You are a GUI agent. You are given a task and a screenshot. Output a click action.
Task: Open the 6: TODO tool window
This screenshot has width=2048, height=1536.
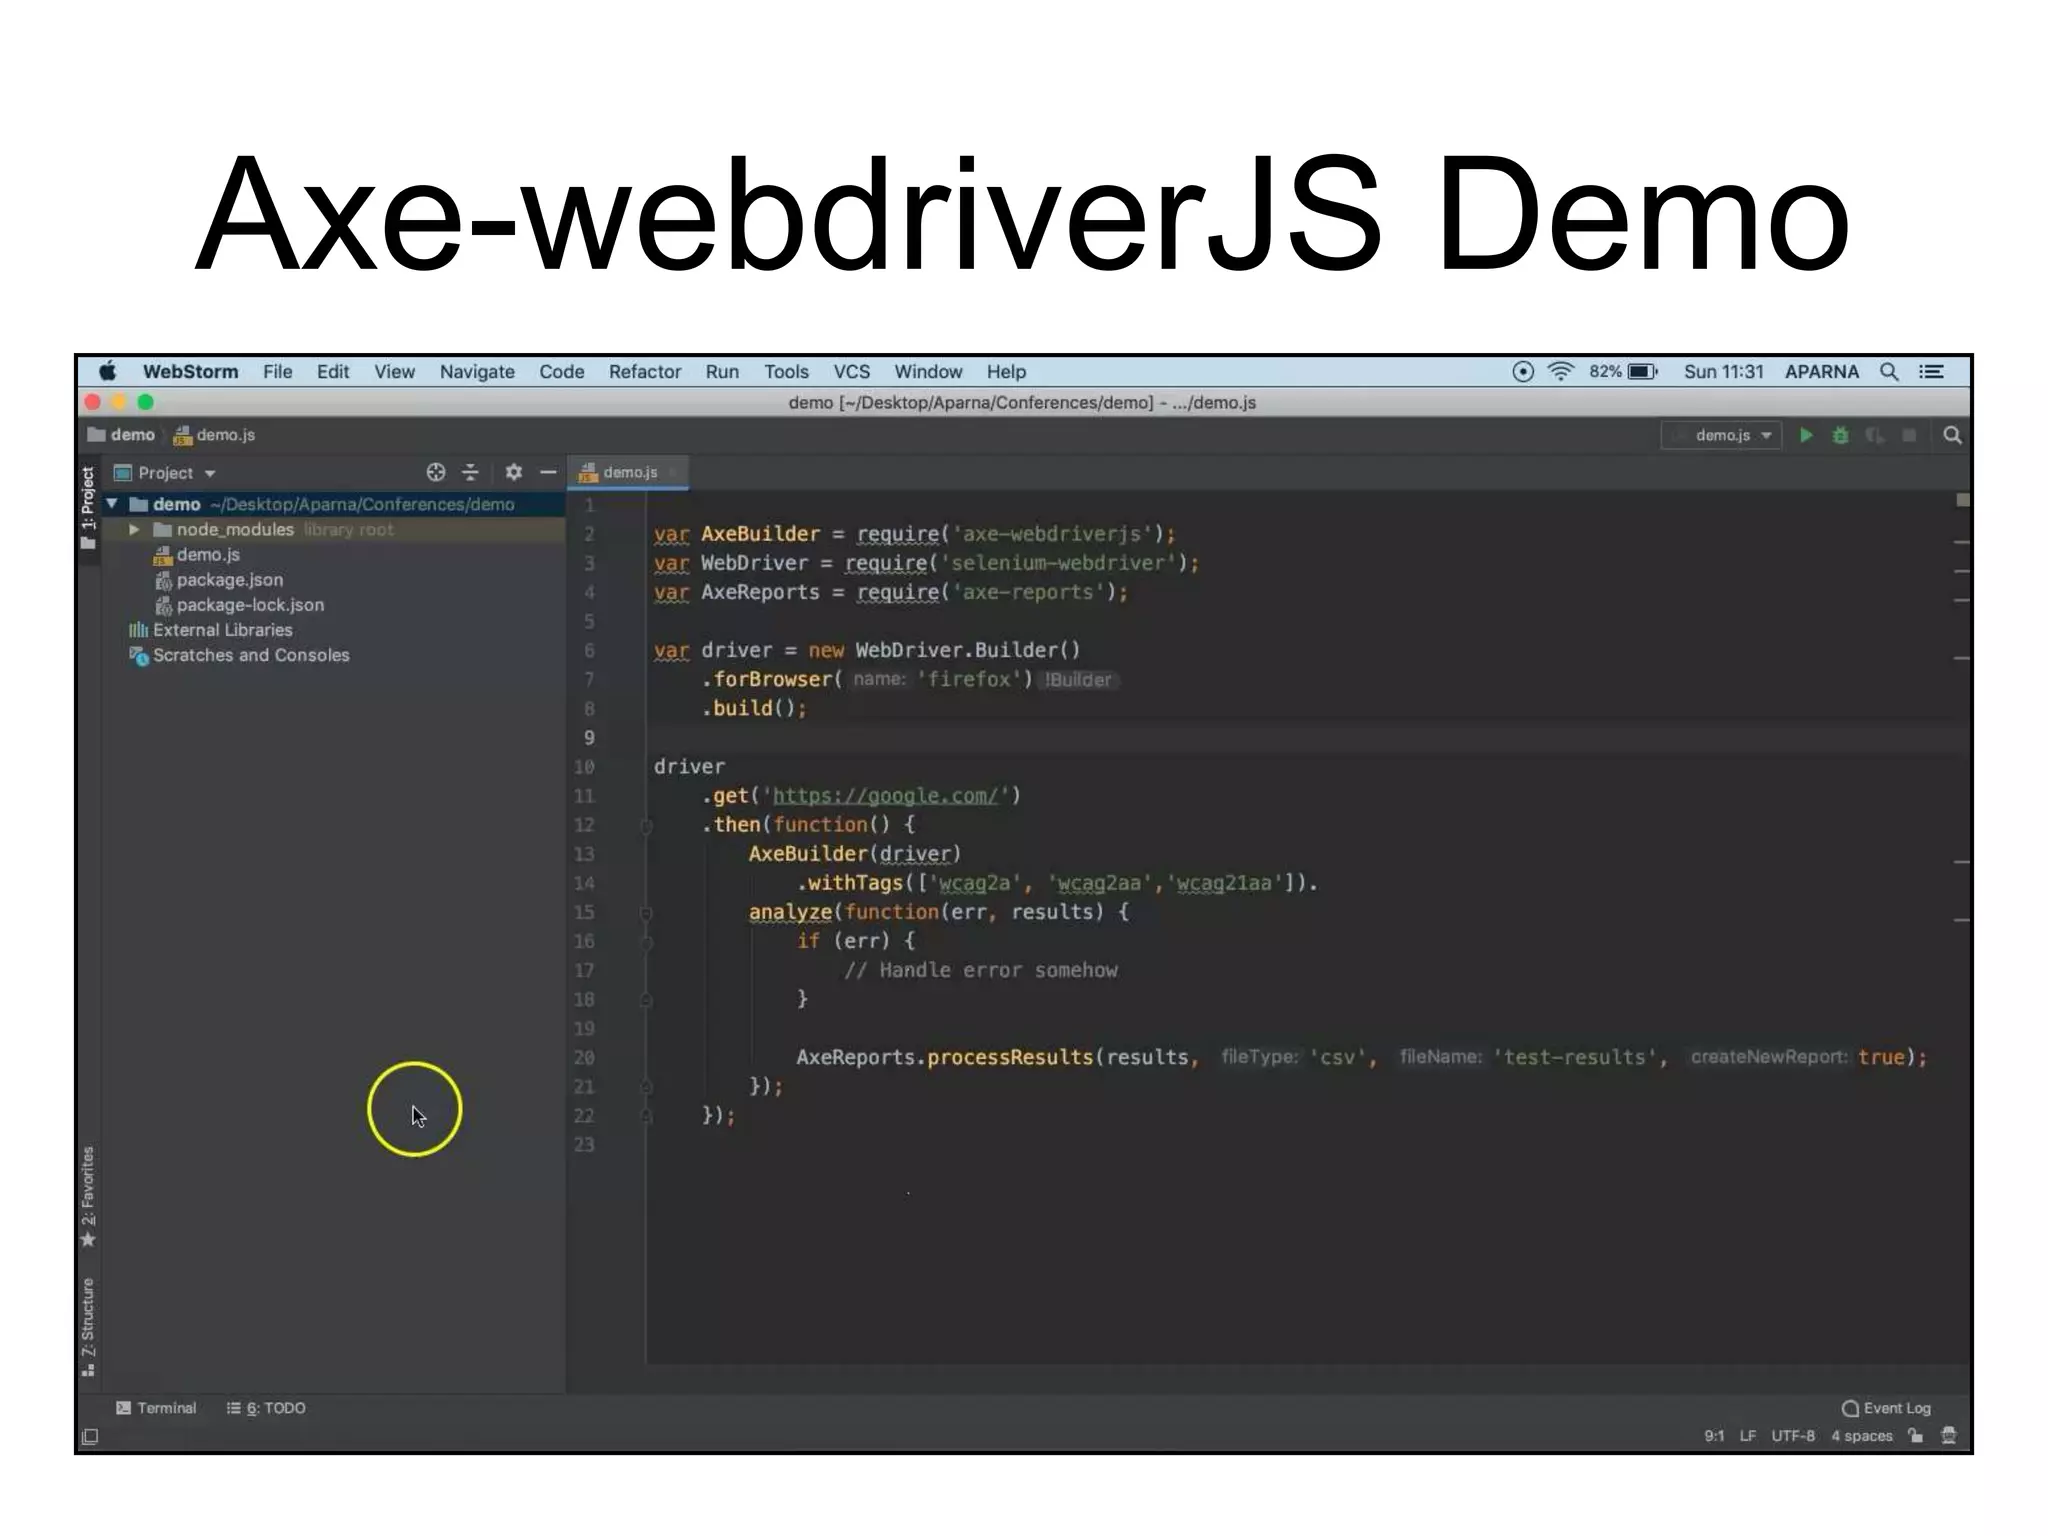click(x=266, y=1408)
